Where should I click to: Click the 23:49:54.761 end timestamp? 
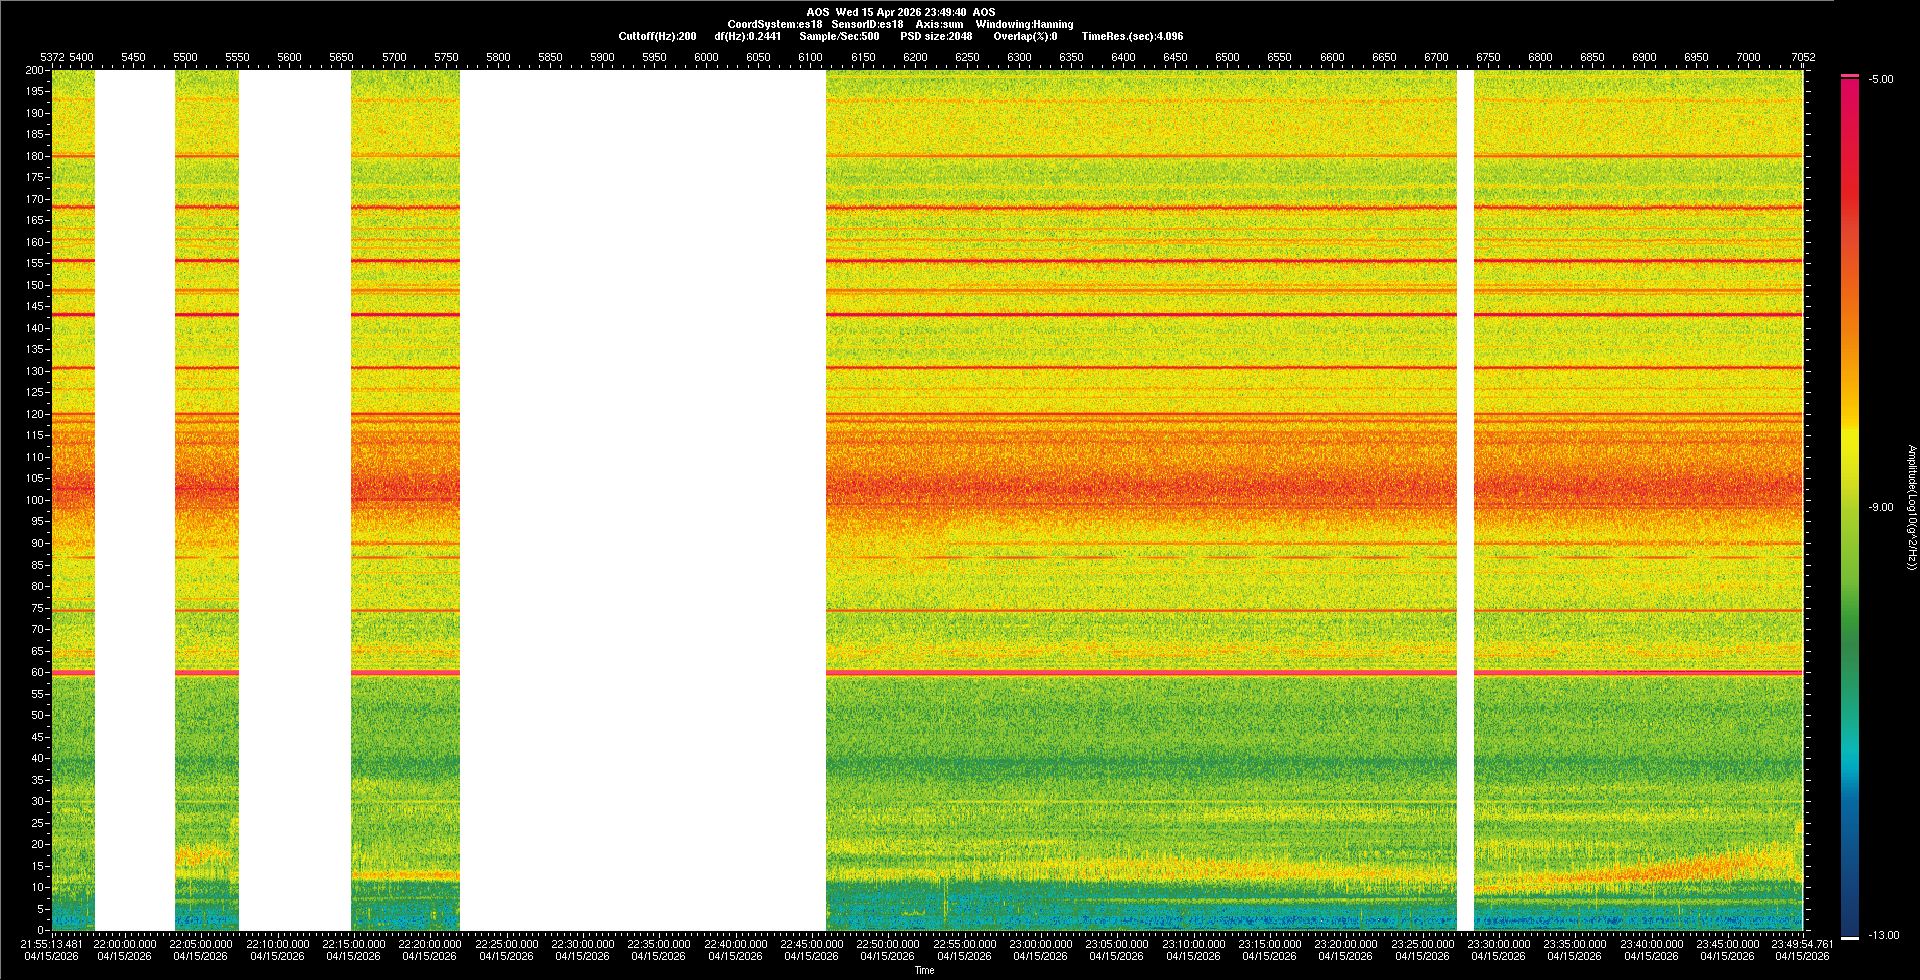click(1802, 943)
